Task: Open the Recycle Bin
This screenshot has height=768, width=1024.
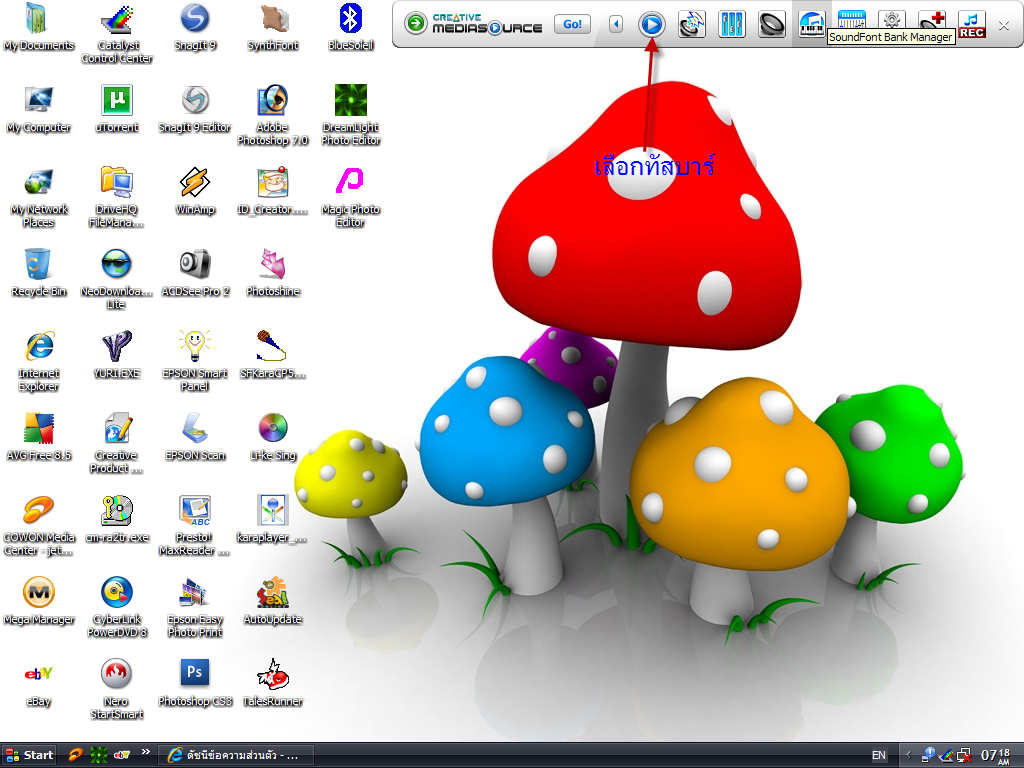Action: coord(39,273)
